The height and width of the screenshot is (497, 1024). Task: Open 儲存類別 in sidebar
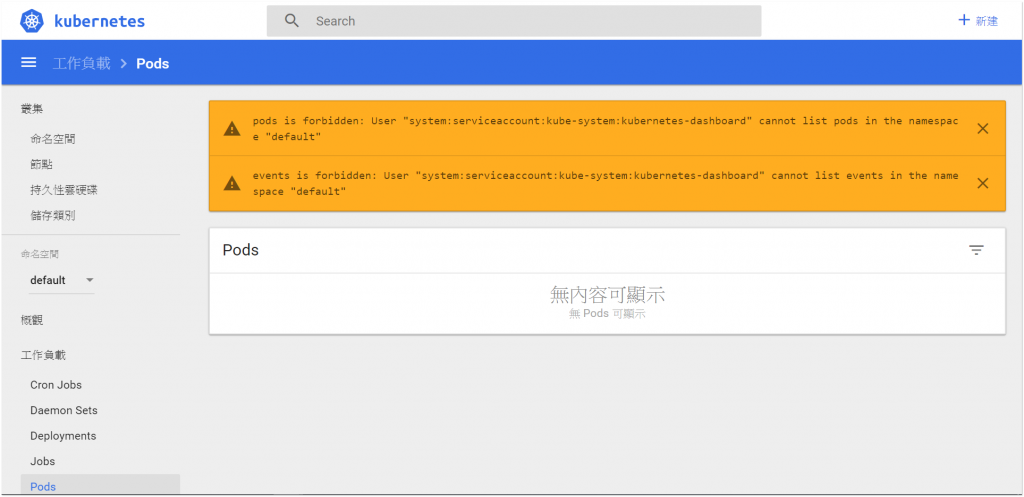coord(53,216)
